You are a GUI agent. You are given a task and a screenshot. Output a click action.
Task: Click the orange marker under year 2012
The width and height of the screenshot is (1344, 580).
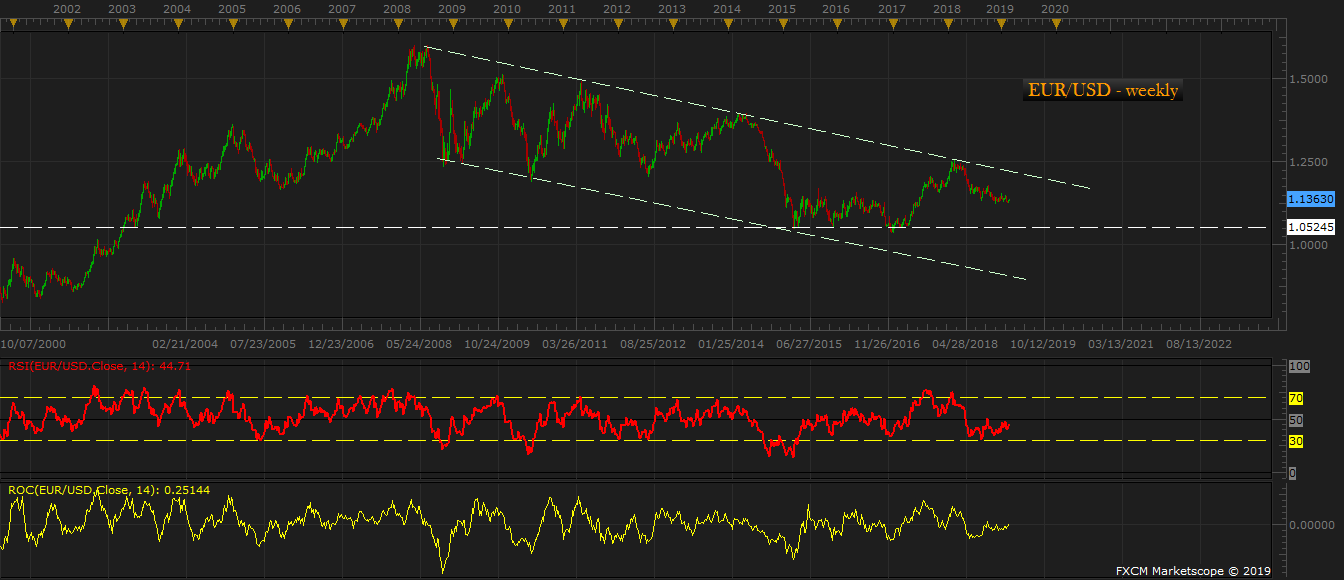(617, 23)
